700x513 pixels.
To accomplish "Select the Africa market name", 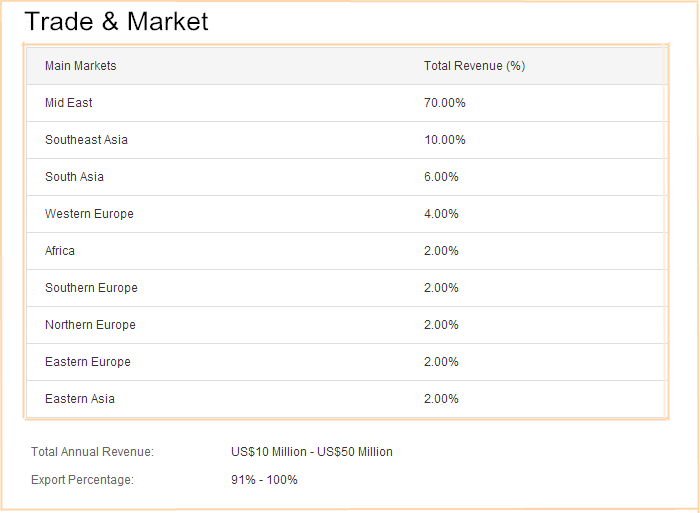I will coord(60,251).
